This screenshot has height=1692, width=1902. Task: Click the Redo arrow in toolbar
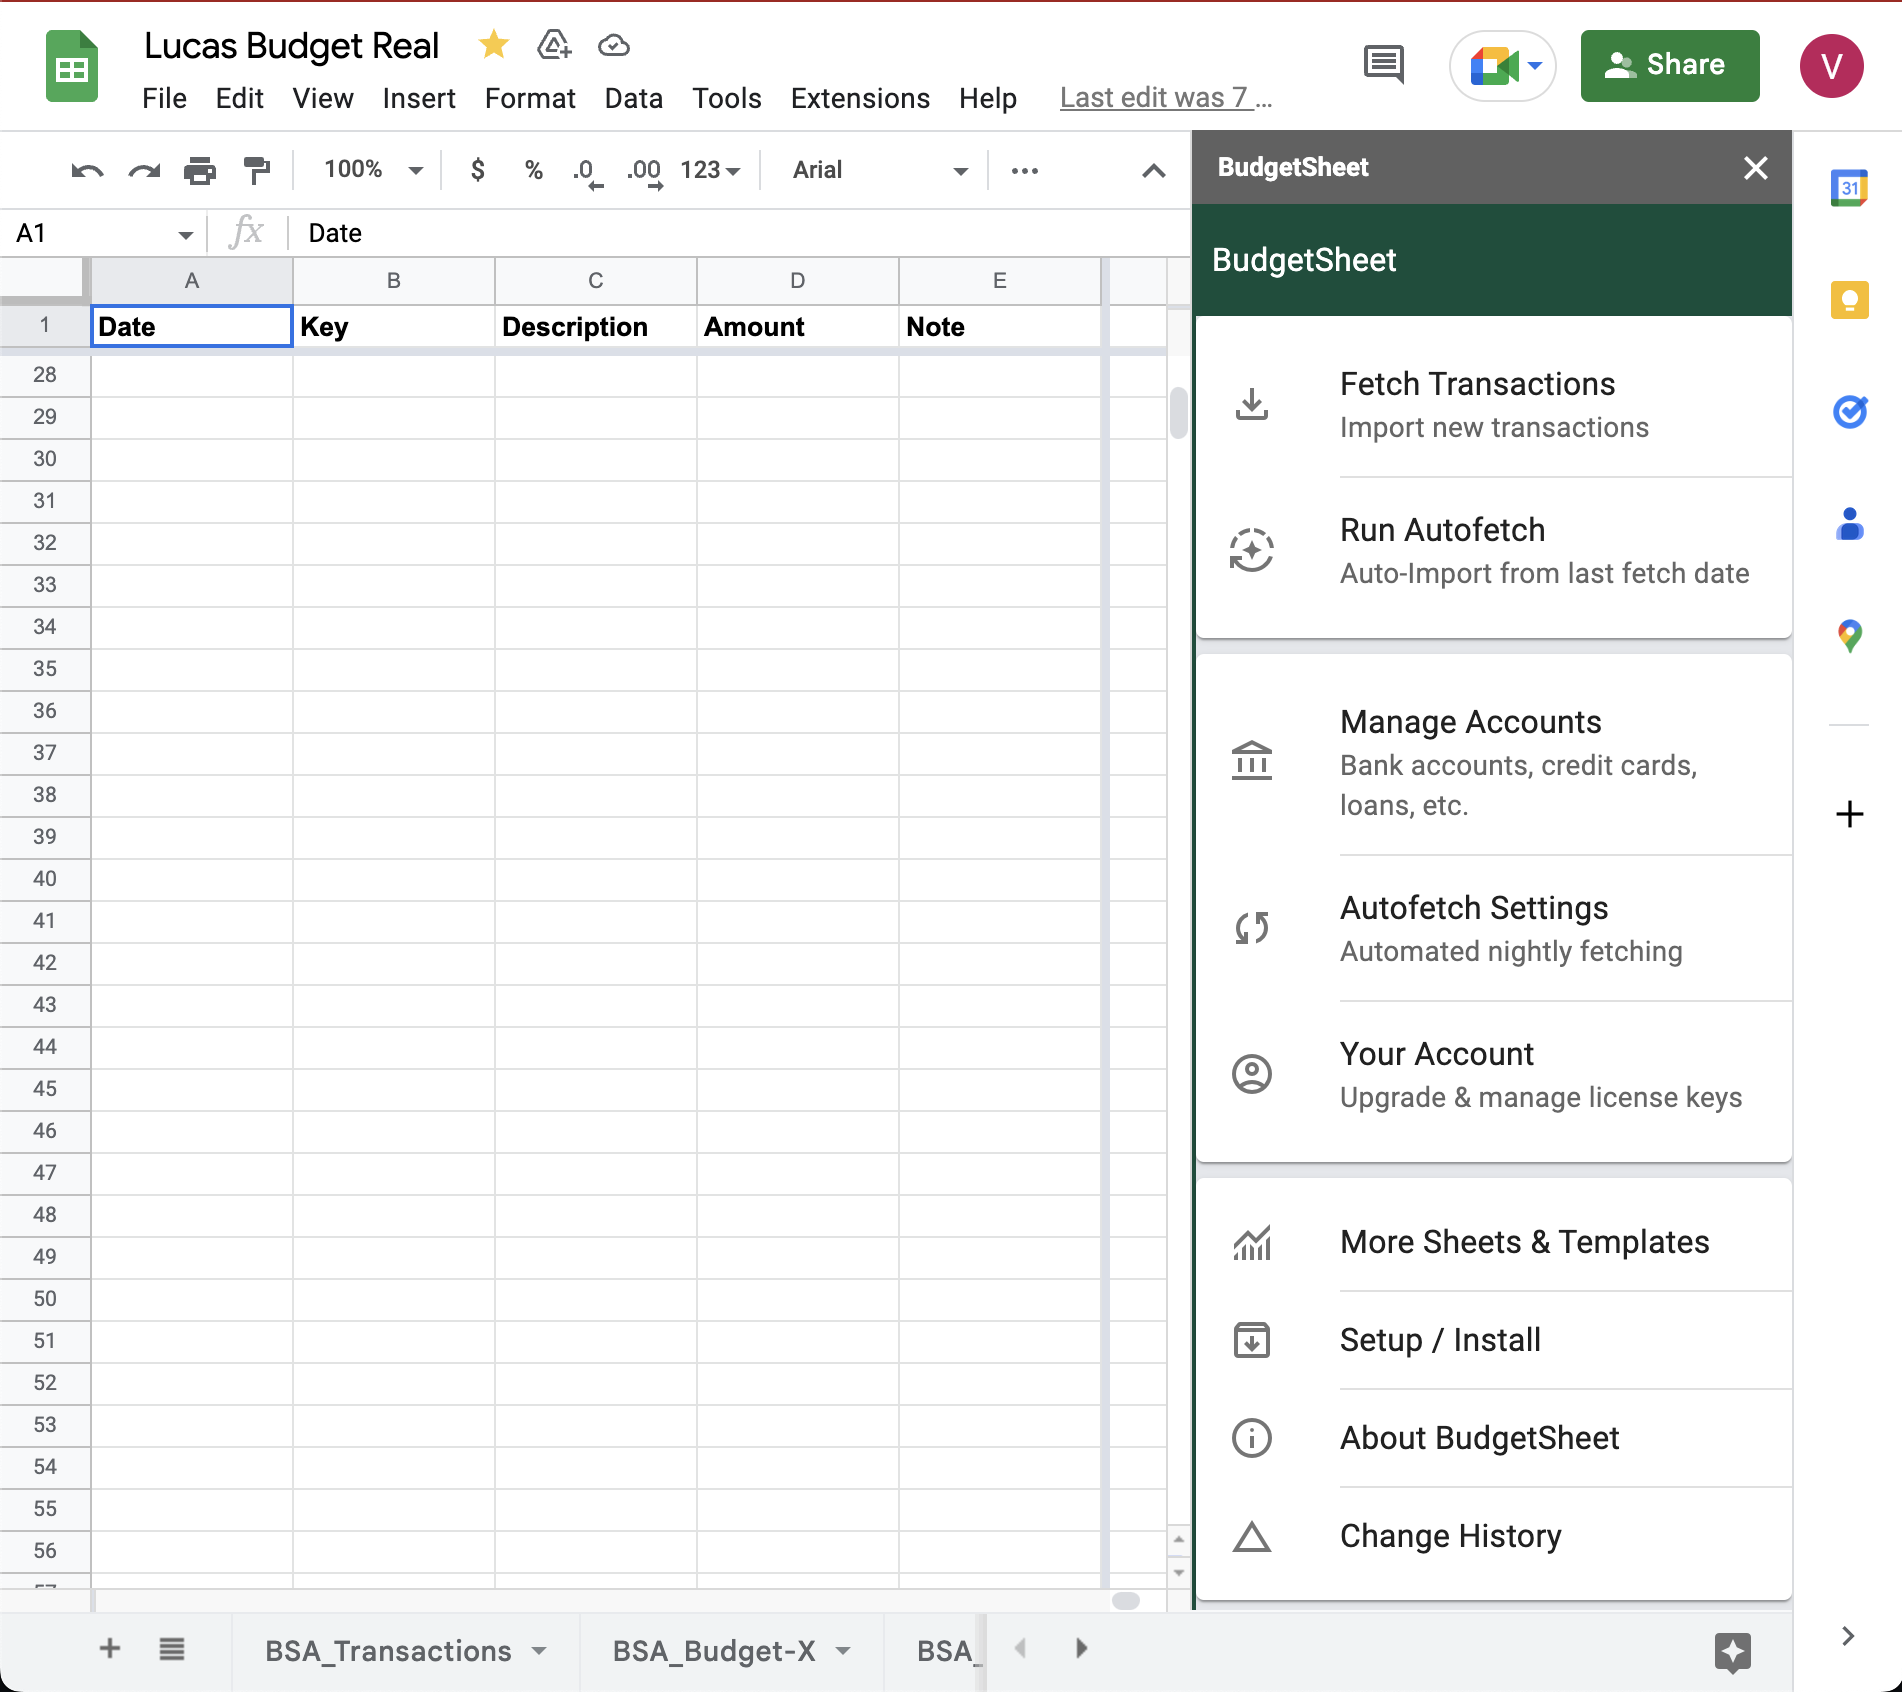point(144,171)
